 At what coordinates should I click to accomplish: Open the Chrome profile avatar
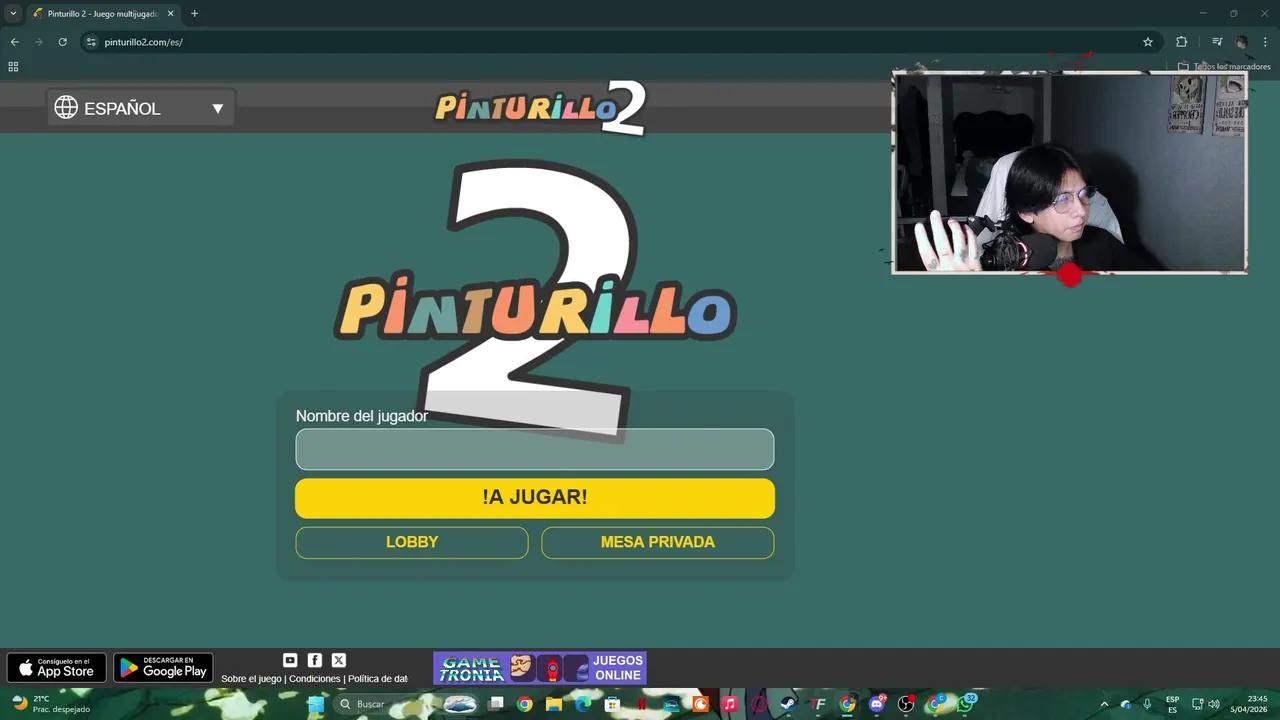coord(1241,42)
